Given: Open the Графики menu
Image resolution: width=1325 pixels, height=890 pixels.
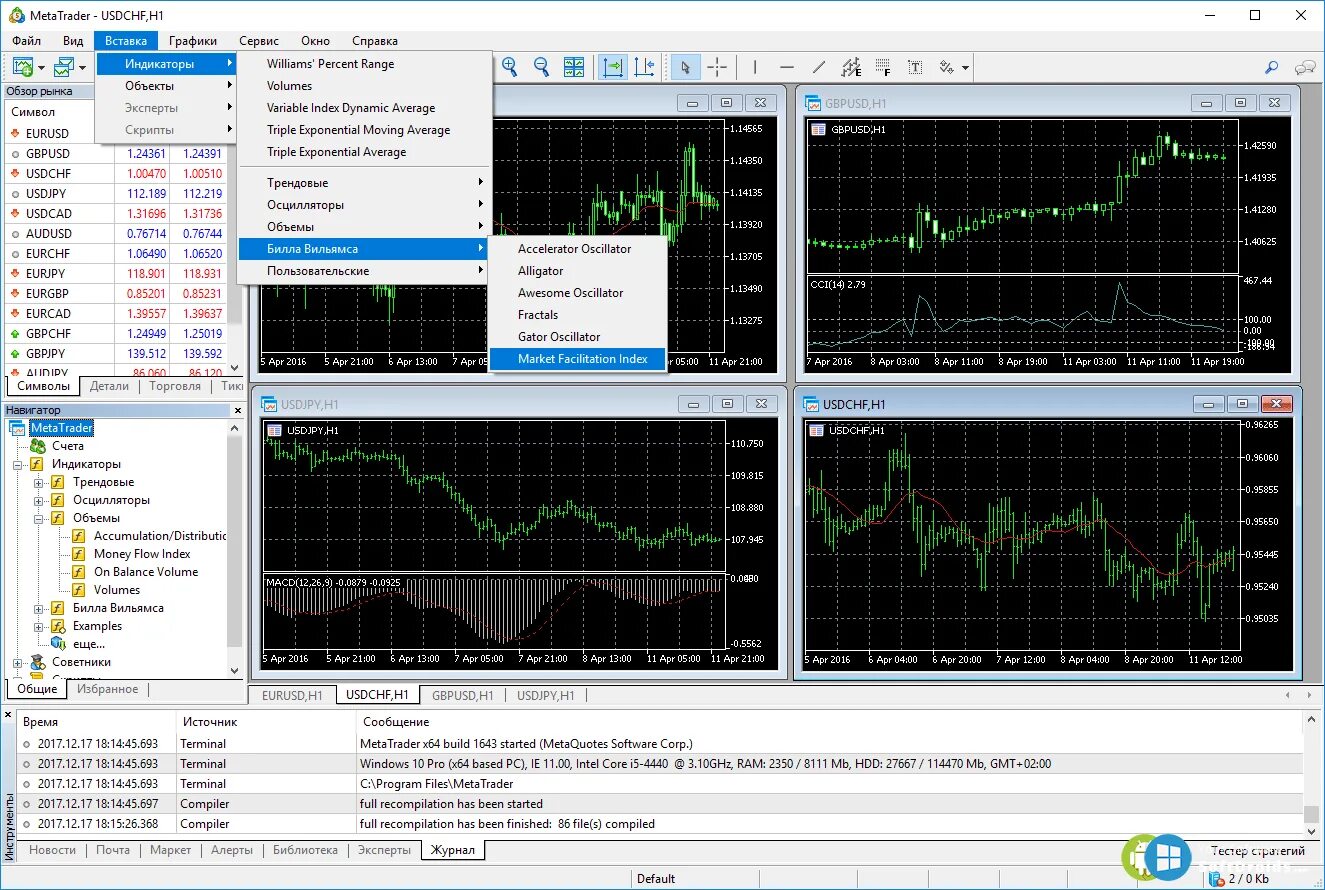Looking at the screenshot, I should click(x=193, y=41).
